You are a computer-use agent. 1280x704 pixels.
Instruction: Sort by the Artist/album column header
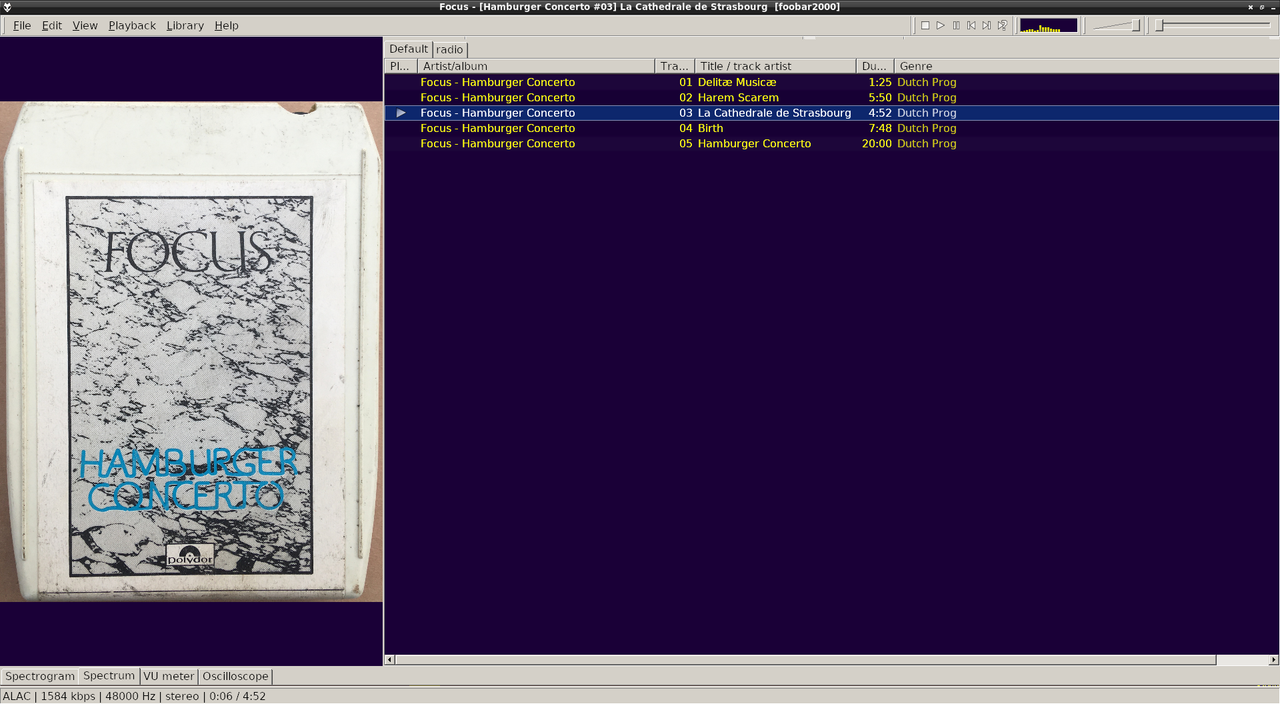(536, 66)
